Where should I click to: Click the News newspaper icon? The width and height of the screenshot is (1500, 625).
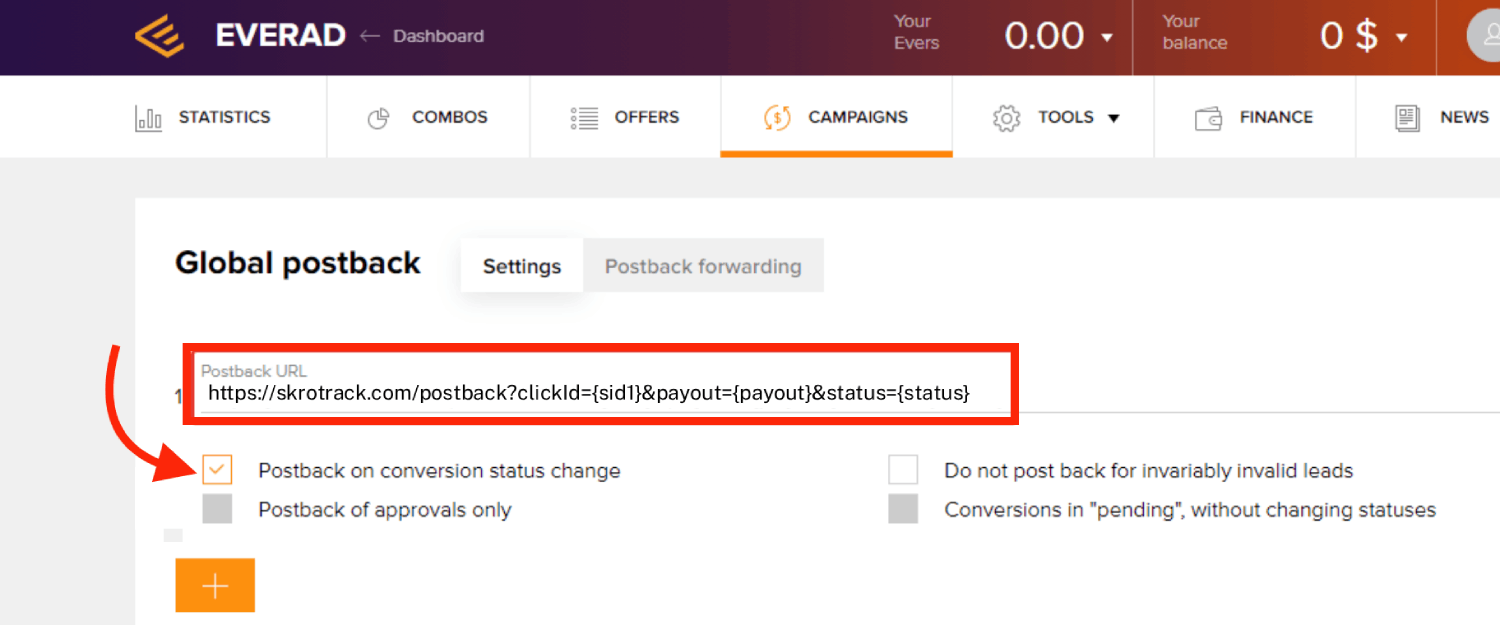[1408, 118]
